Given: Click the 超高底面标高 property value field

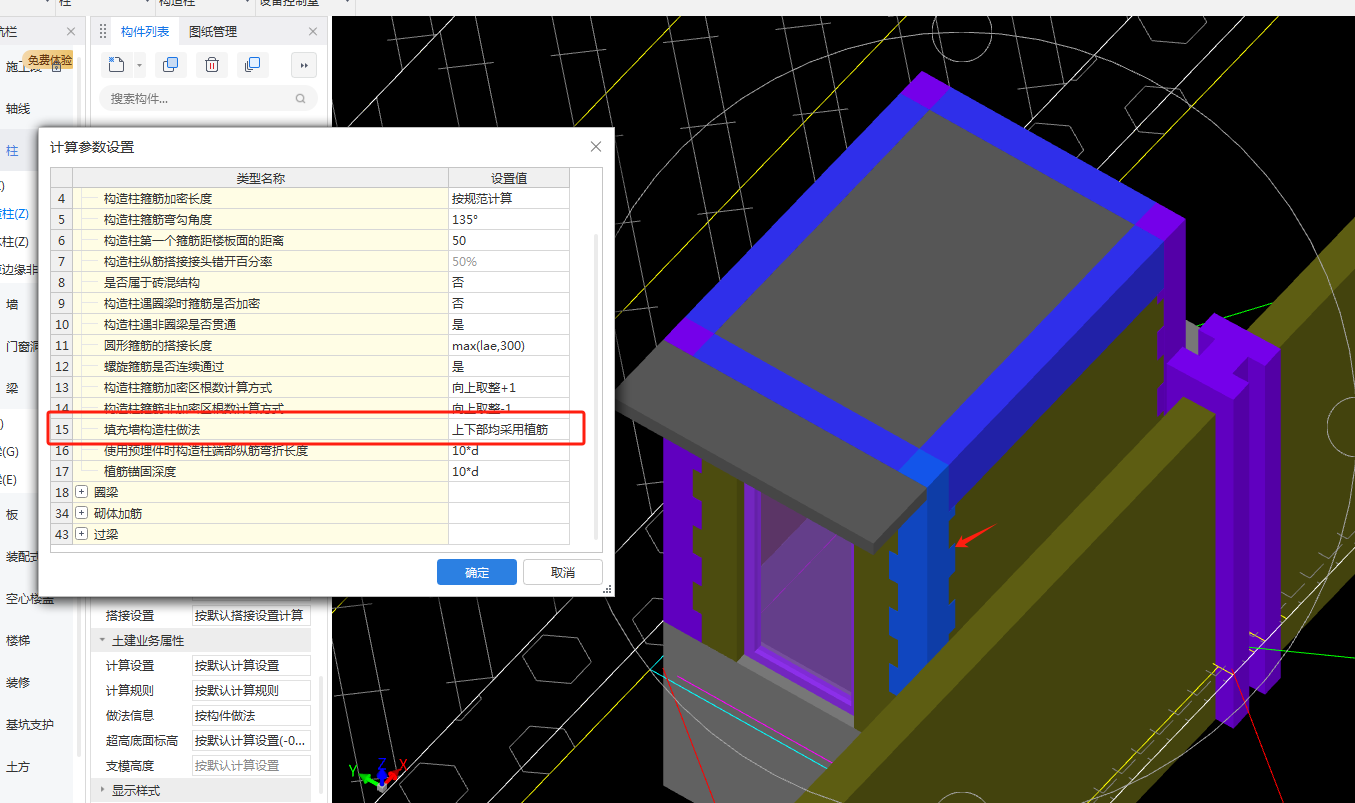Looking at the screenshot, I should tap(251, 740).
